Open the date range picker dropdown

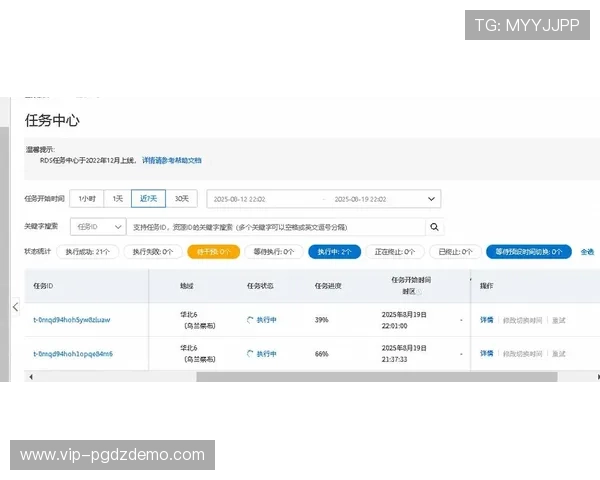431,199
